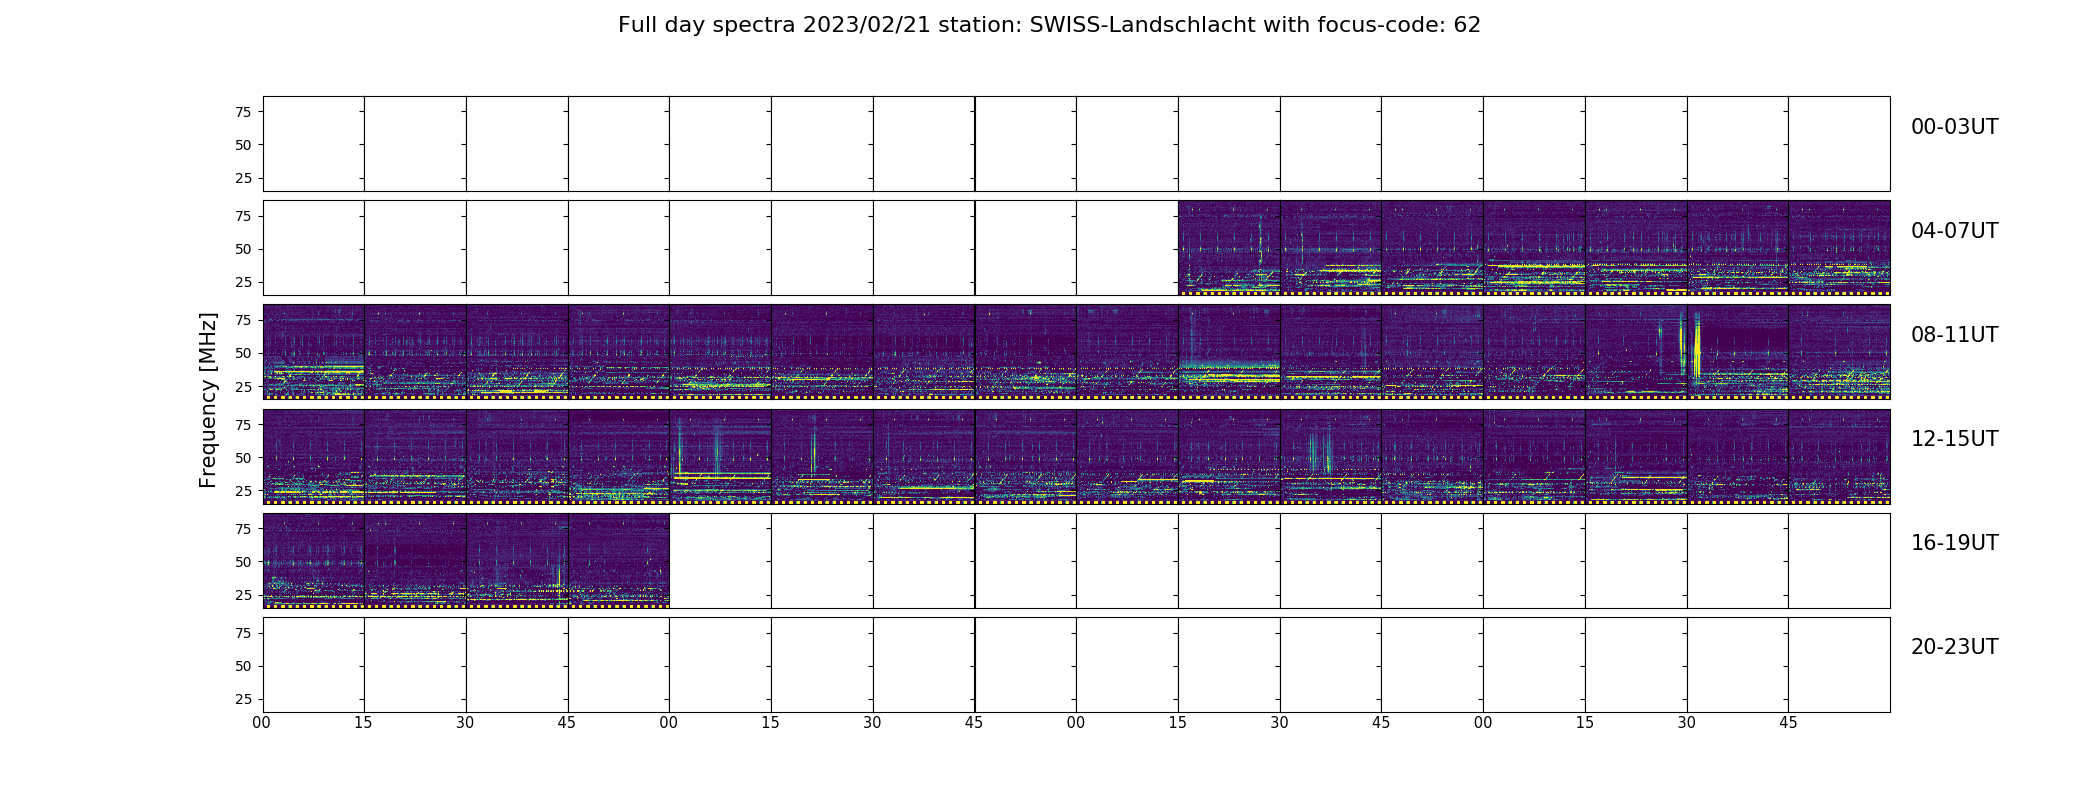The height and width of the screenshot is (800, 2100).
Task: Select the 04-07UT row label
Action: (1954, 231)
